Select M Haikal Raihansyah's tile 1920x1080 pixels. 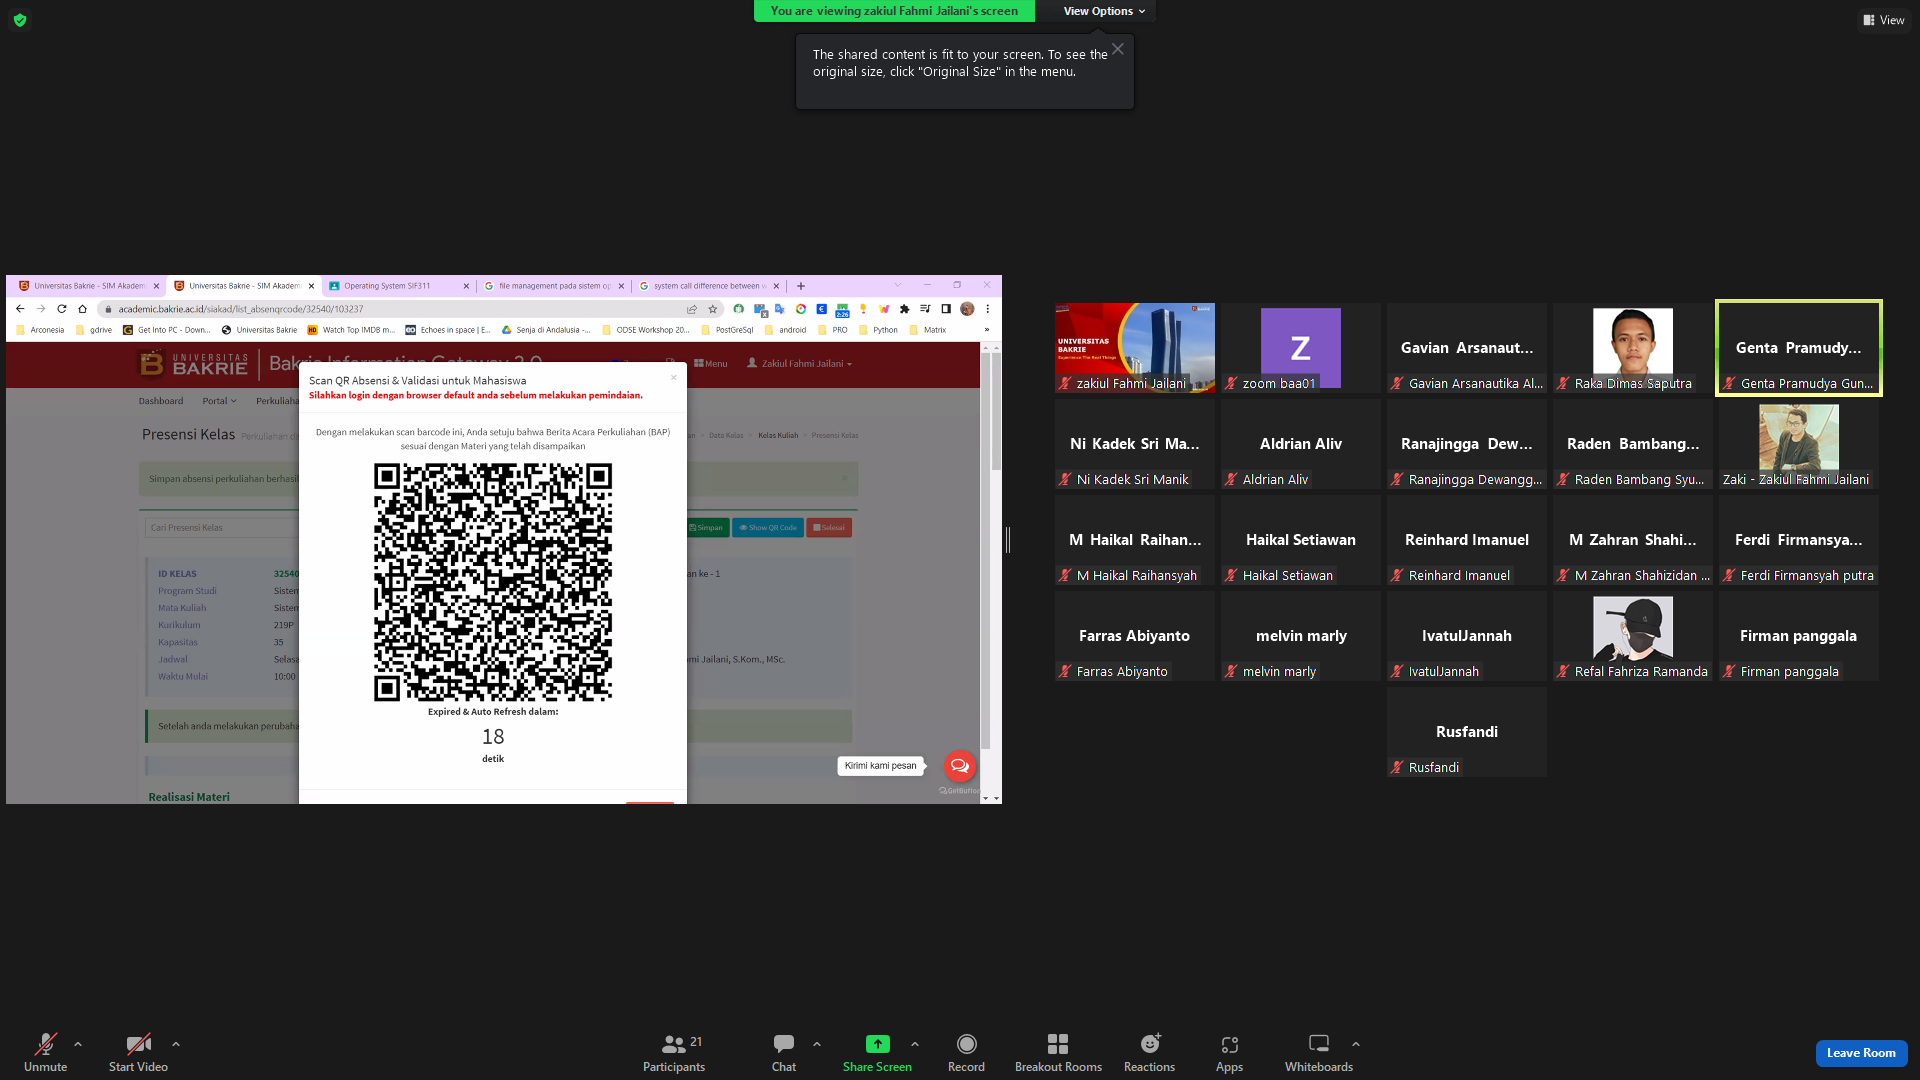coord(1134,540)
